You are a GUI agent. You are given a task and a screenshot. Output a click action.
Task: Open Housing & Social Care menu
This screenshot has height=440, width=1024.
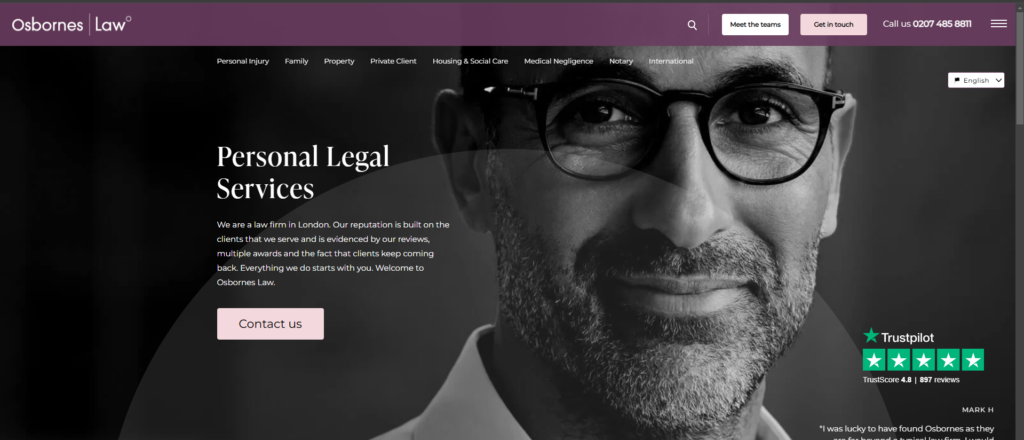(x=470, y=61)
